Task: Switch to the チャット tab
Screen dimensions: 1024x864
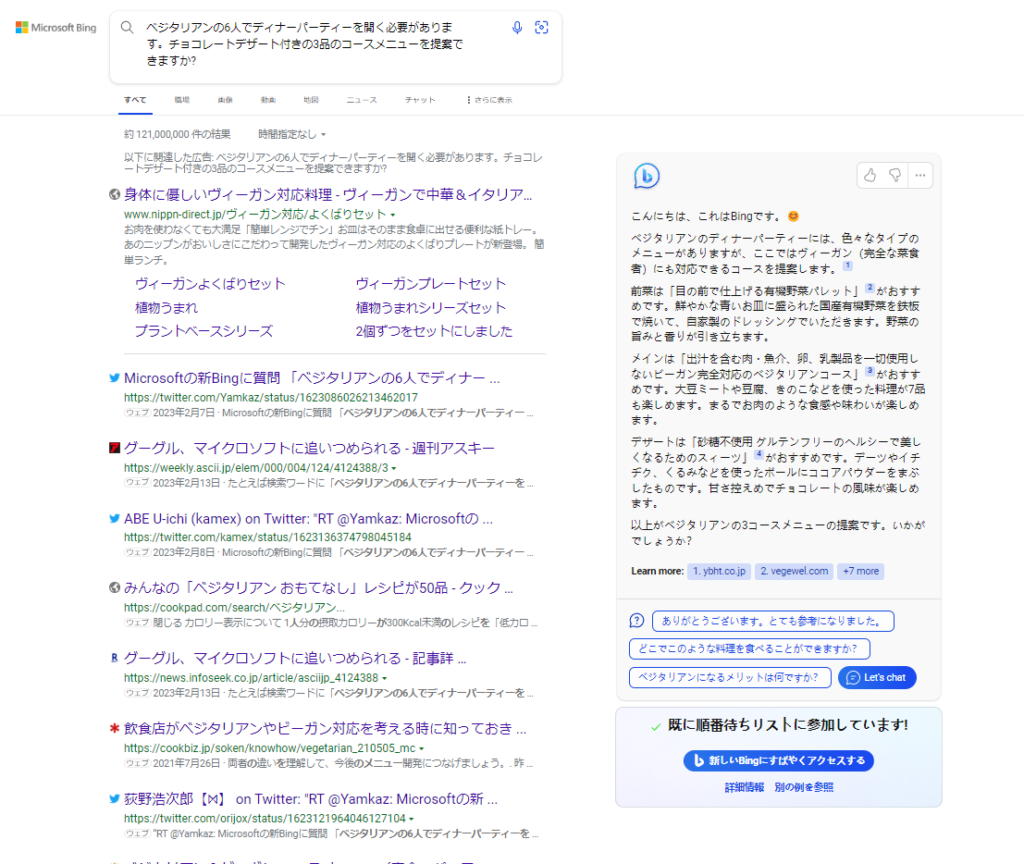Action: tap(420, 100)
